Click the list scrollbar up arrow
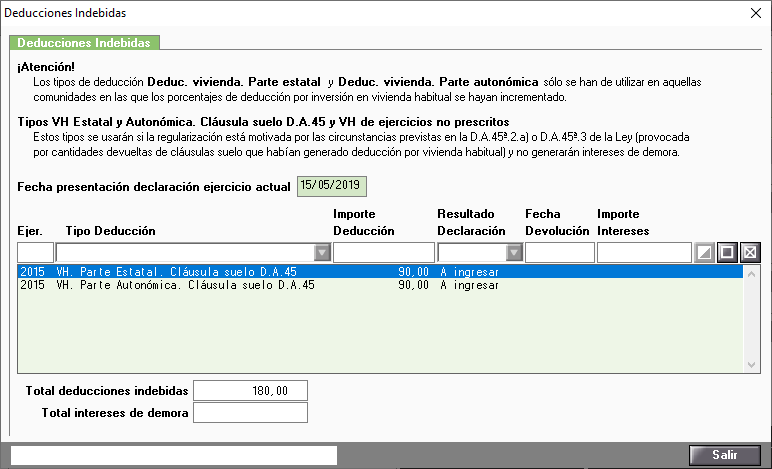Image resolution: width=772 pixels, height=469 pixels. pos(751,274)
